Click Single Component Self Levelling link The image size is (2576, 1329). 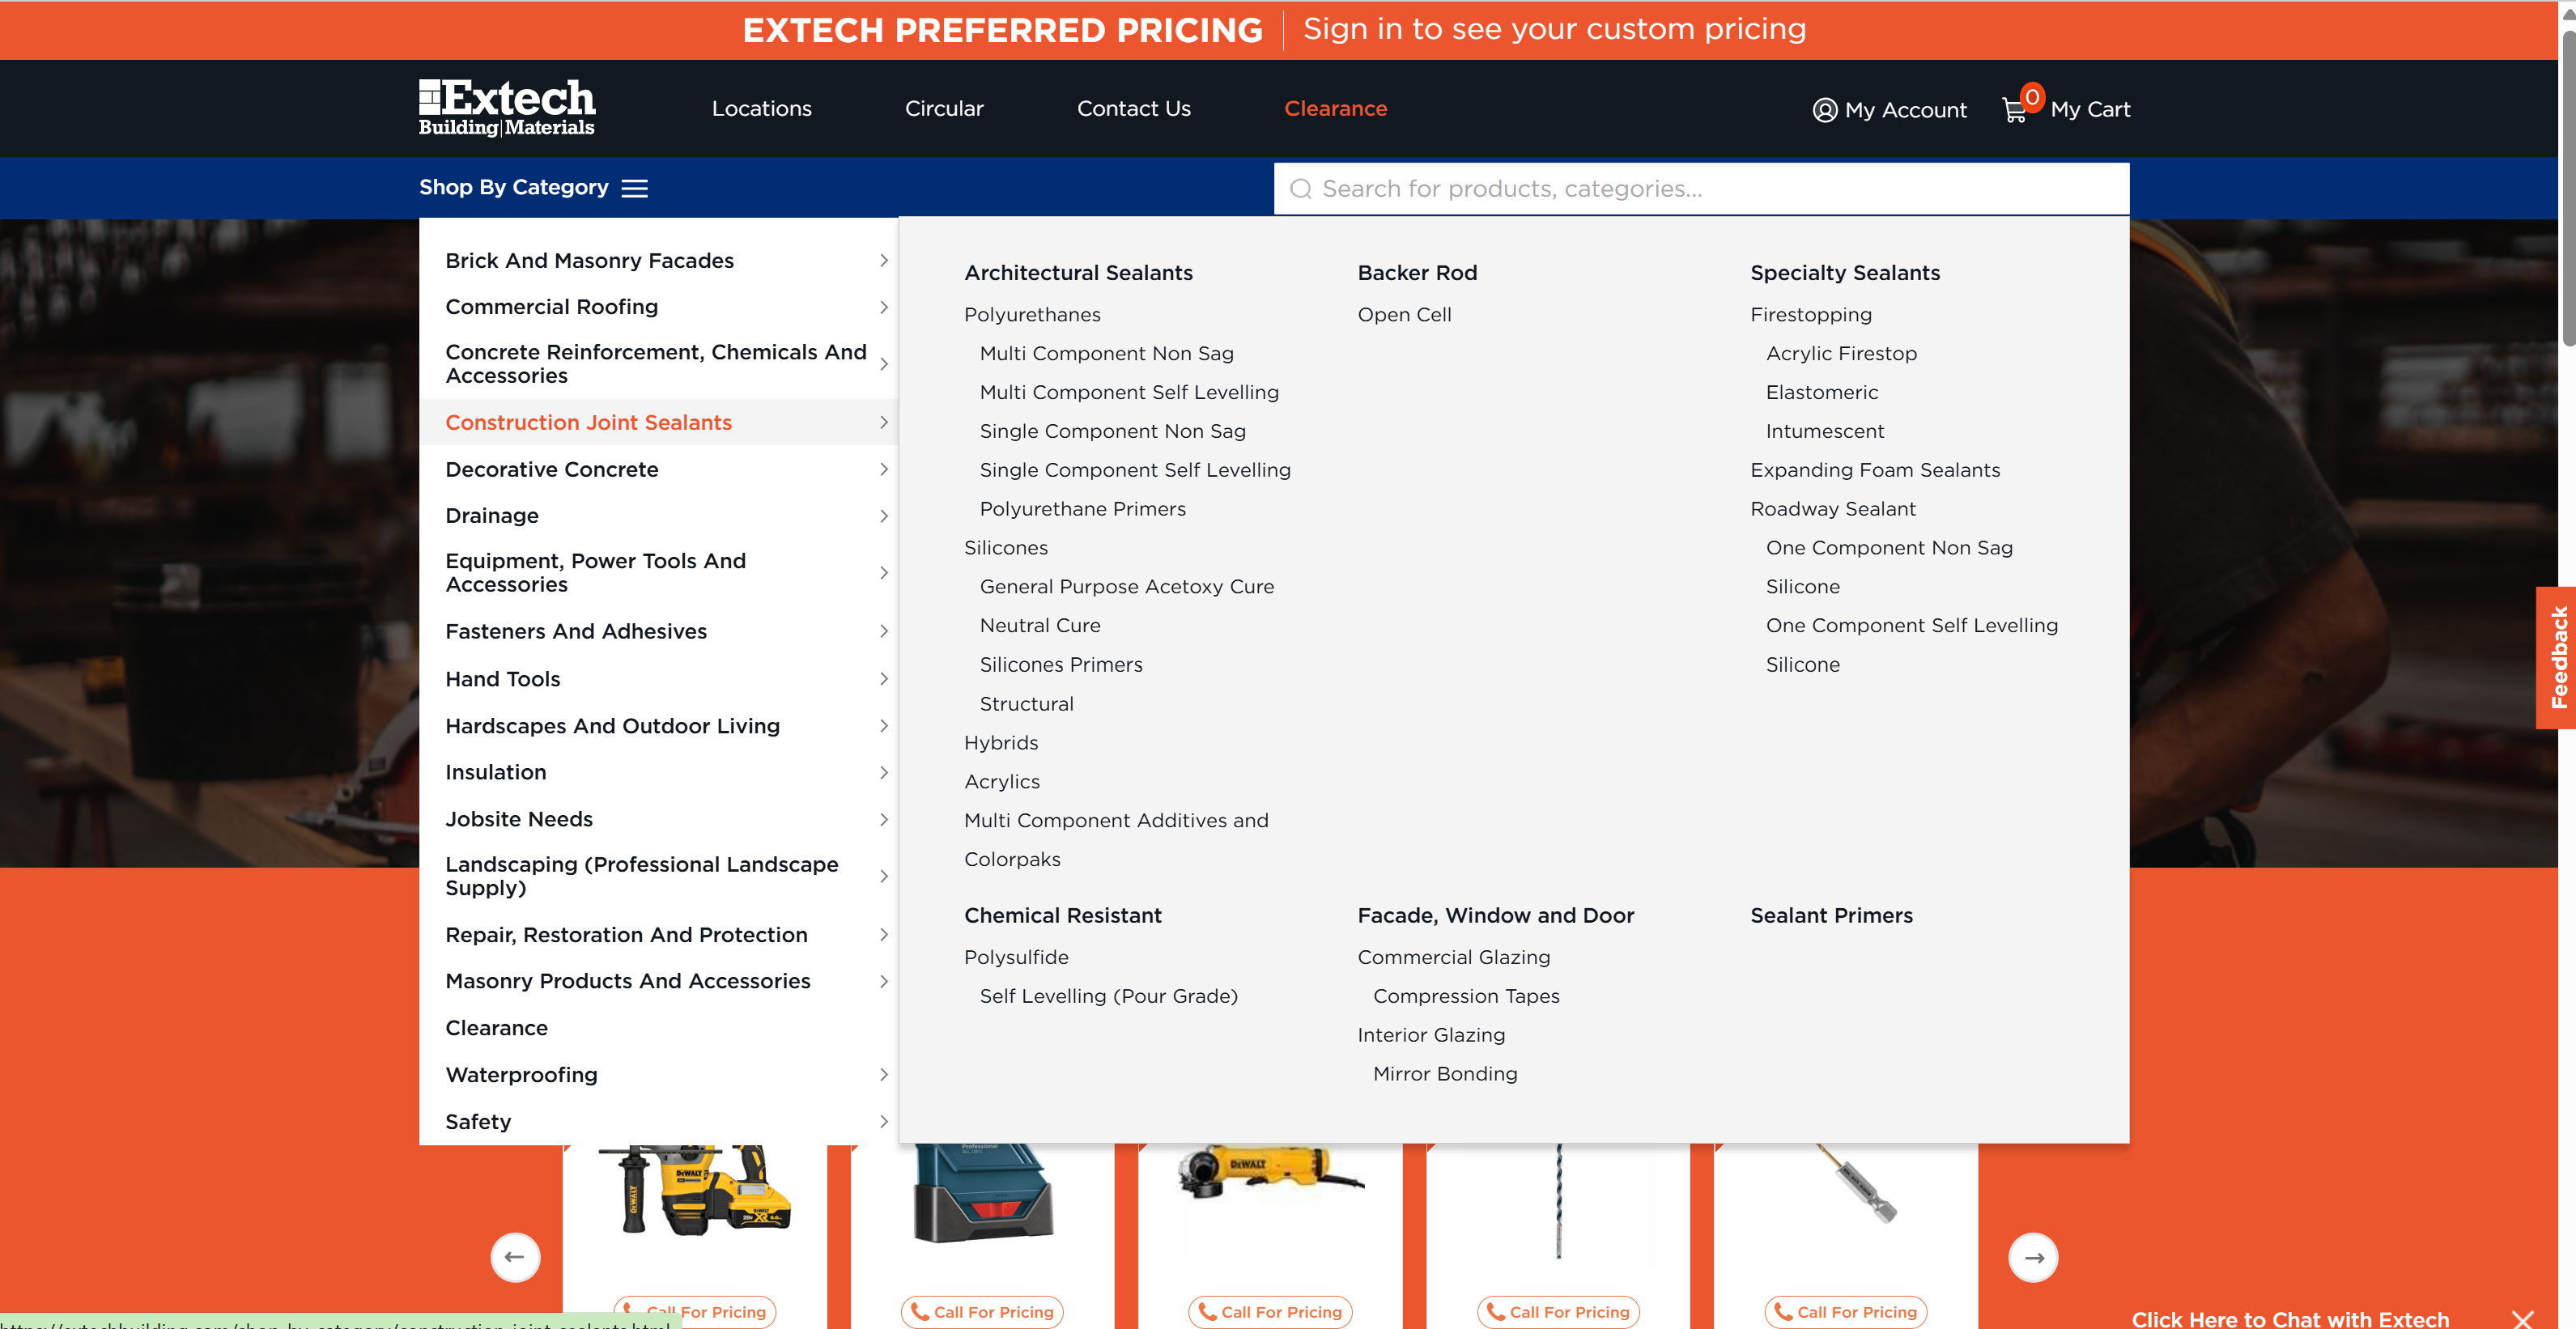1135,470
